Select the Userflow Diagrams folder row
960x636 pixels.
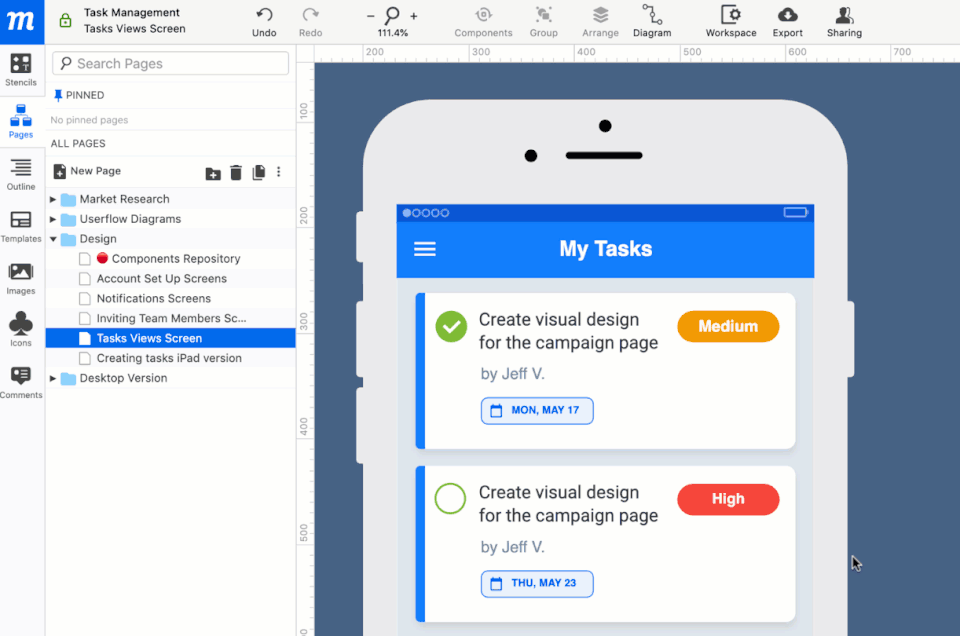(170, 219)
